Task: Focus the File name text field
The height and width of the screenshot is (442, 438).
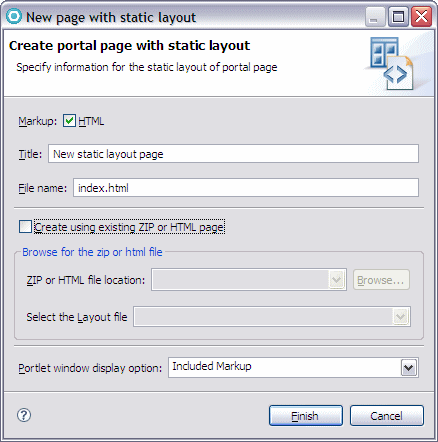Action: [x=246, y=188]
